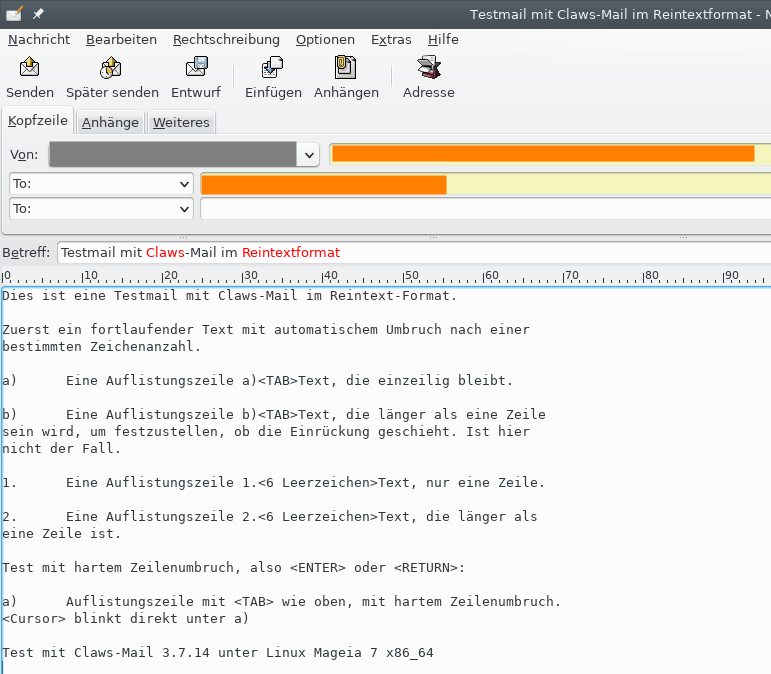Click the ruler above message body
771x674 pixels.
tap(386, 277)
